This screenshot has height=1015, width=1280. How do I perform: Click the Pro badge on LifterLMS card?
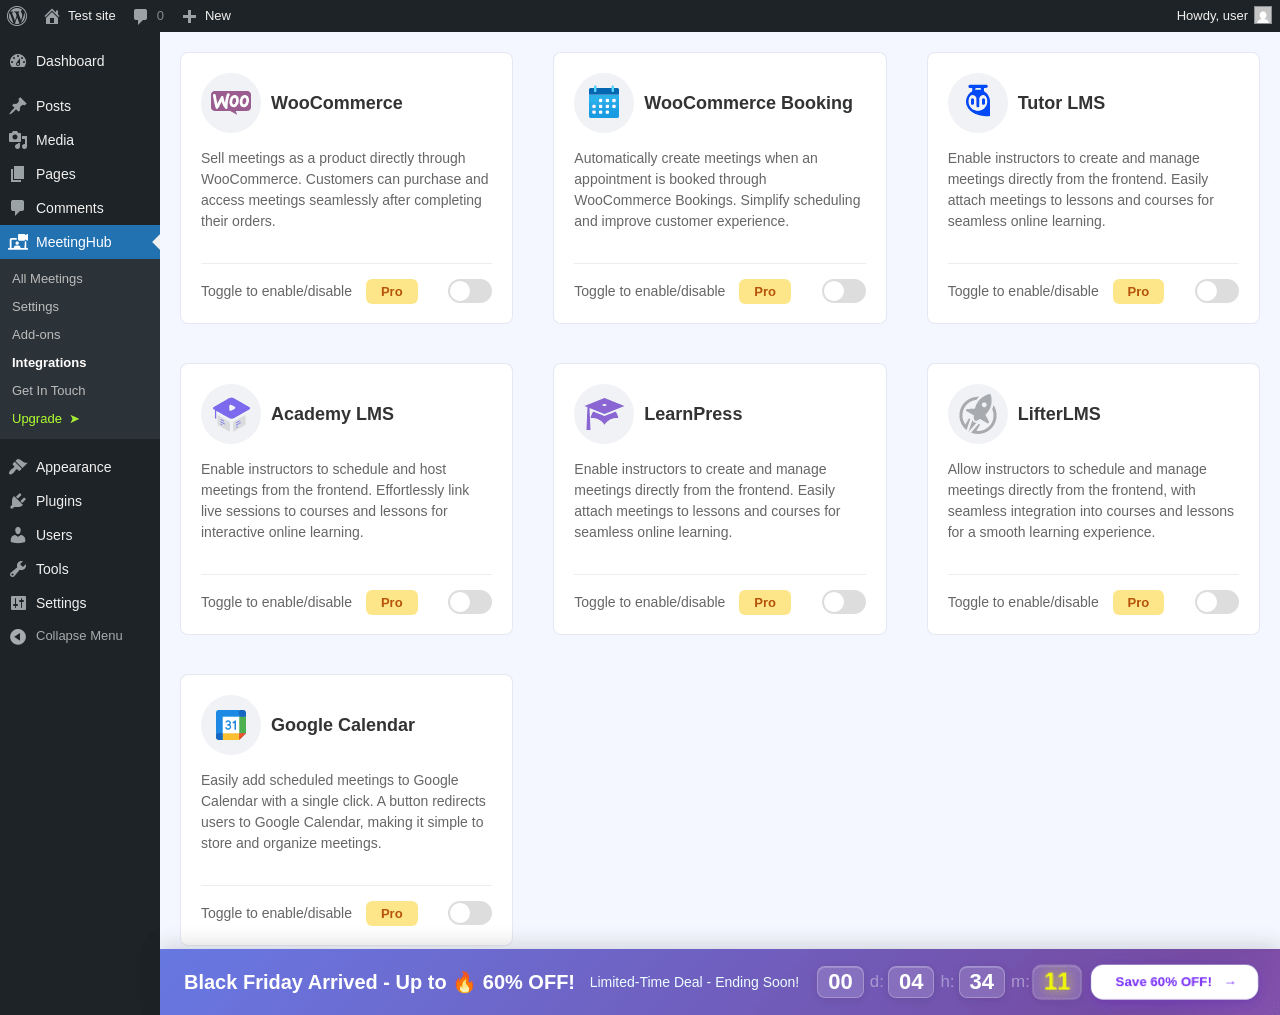pos(1138,602)
